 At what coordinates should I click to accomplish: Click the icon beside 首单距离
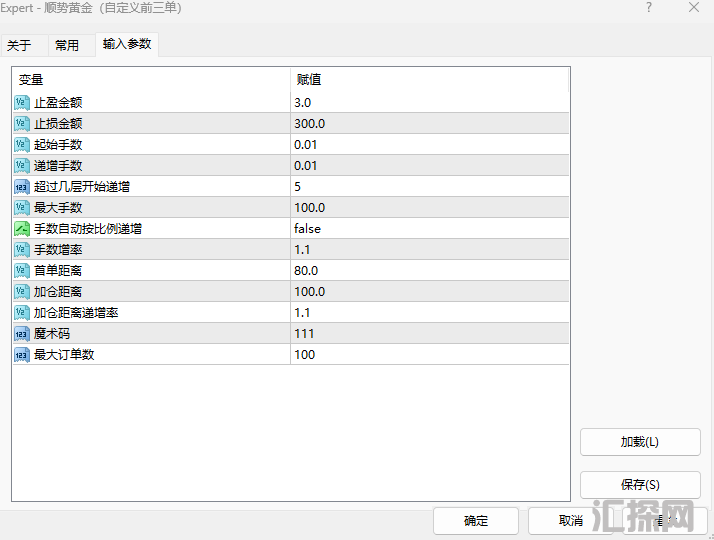point(22,270)
